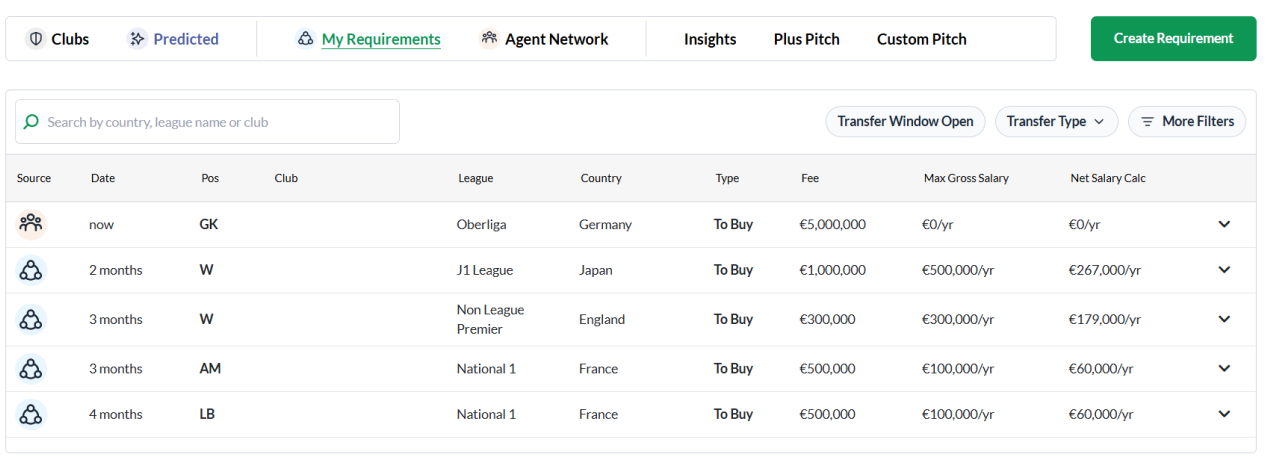Viewport: 1277px width, 475px height.
Task: Click the triangle-nodes icon beside My Requirements
Action: [306, 39]
